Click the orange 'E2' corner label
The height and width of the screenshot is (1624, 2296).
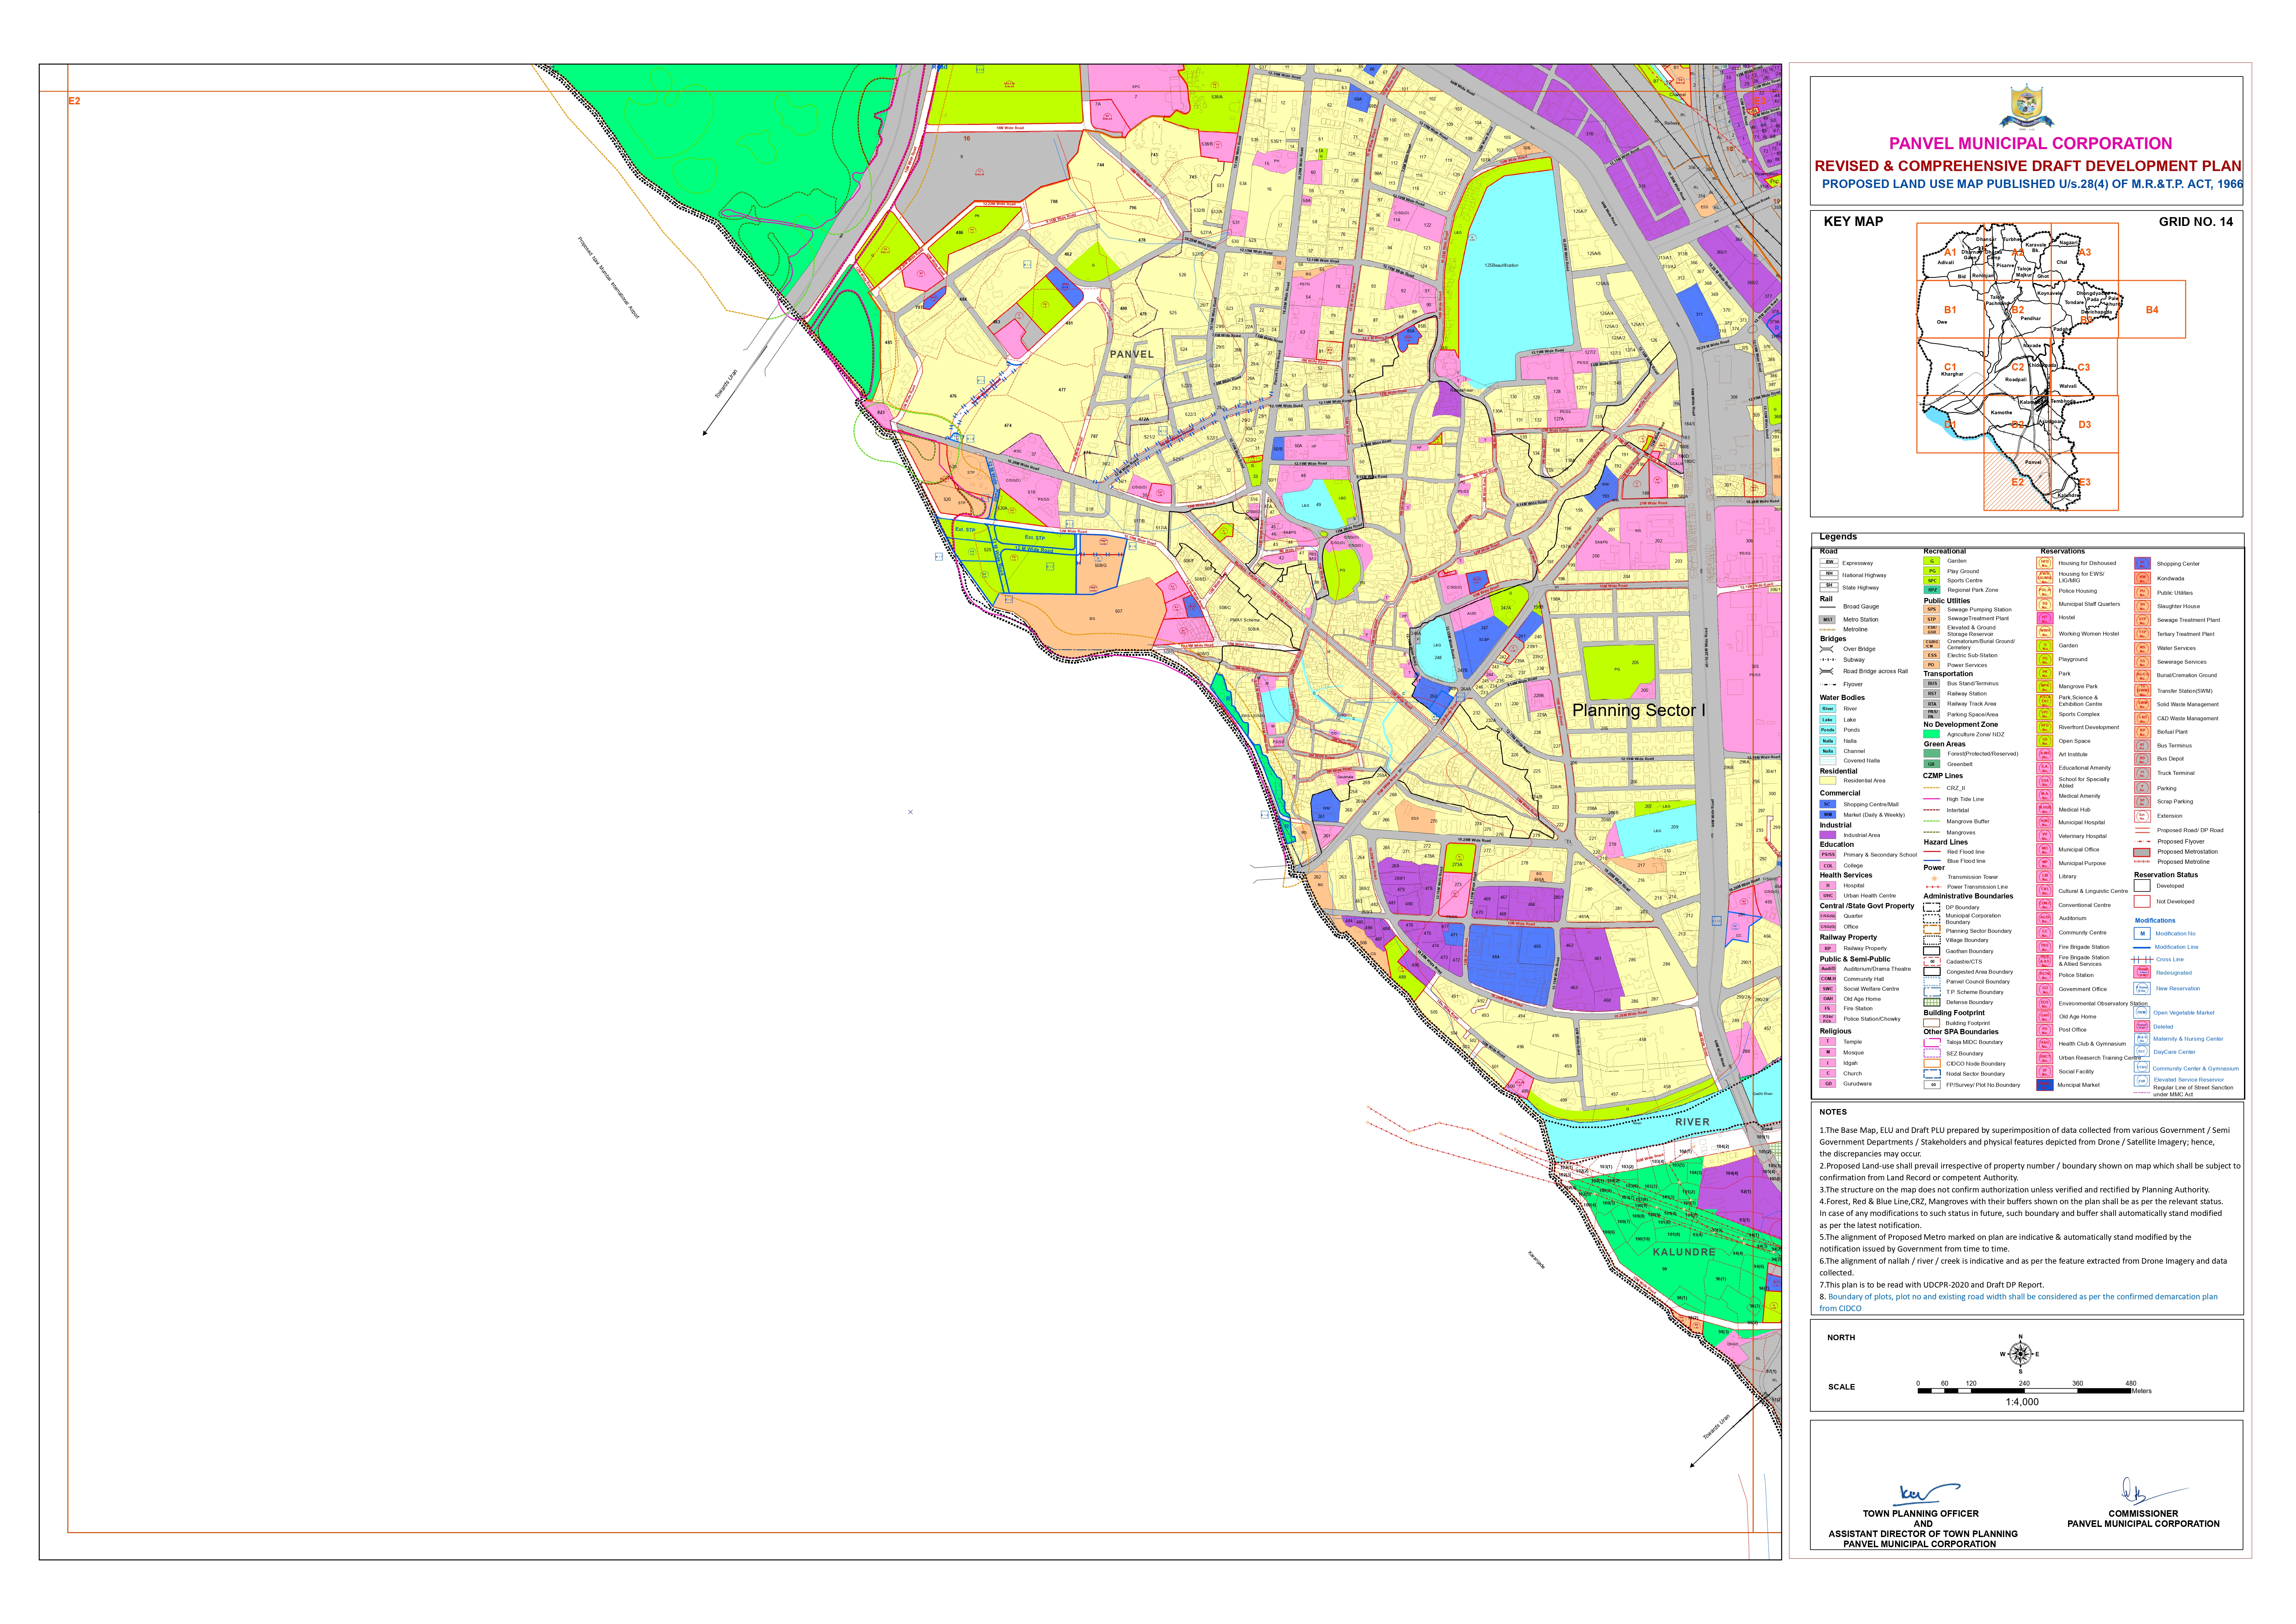click(74, 101)
